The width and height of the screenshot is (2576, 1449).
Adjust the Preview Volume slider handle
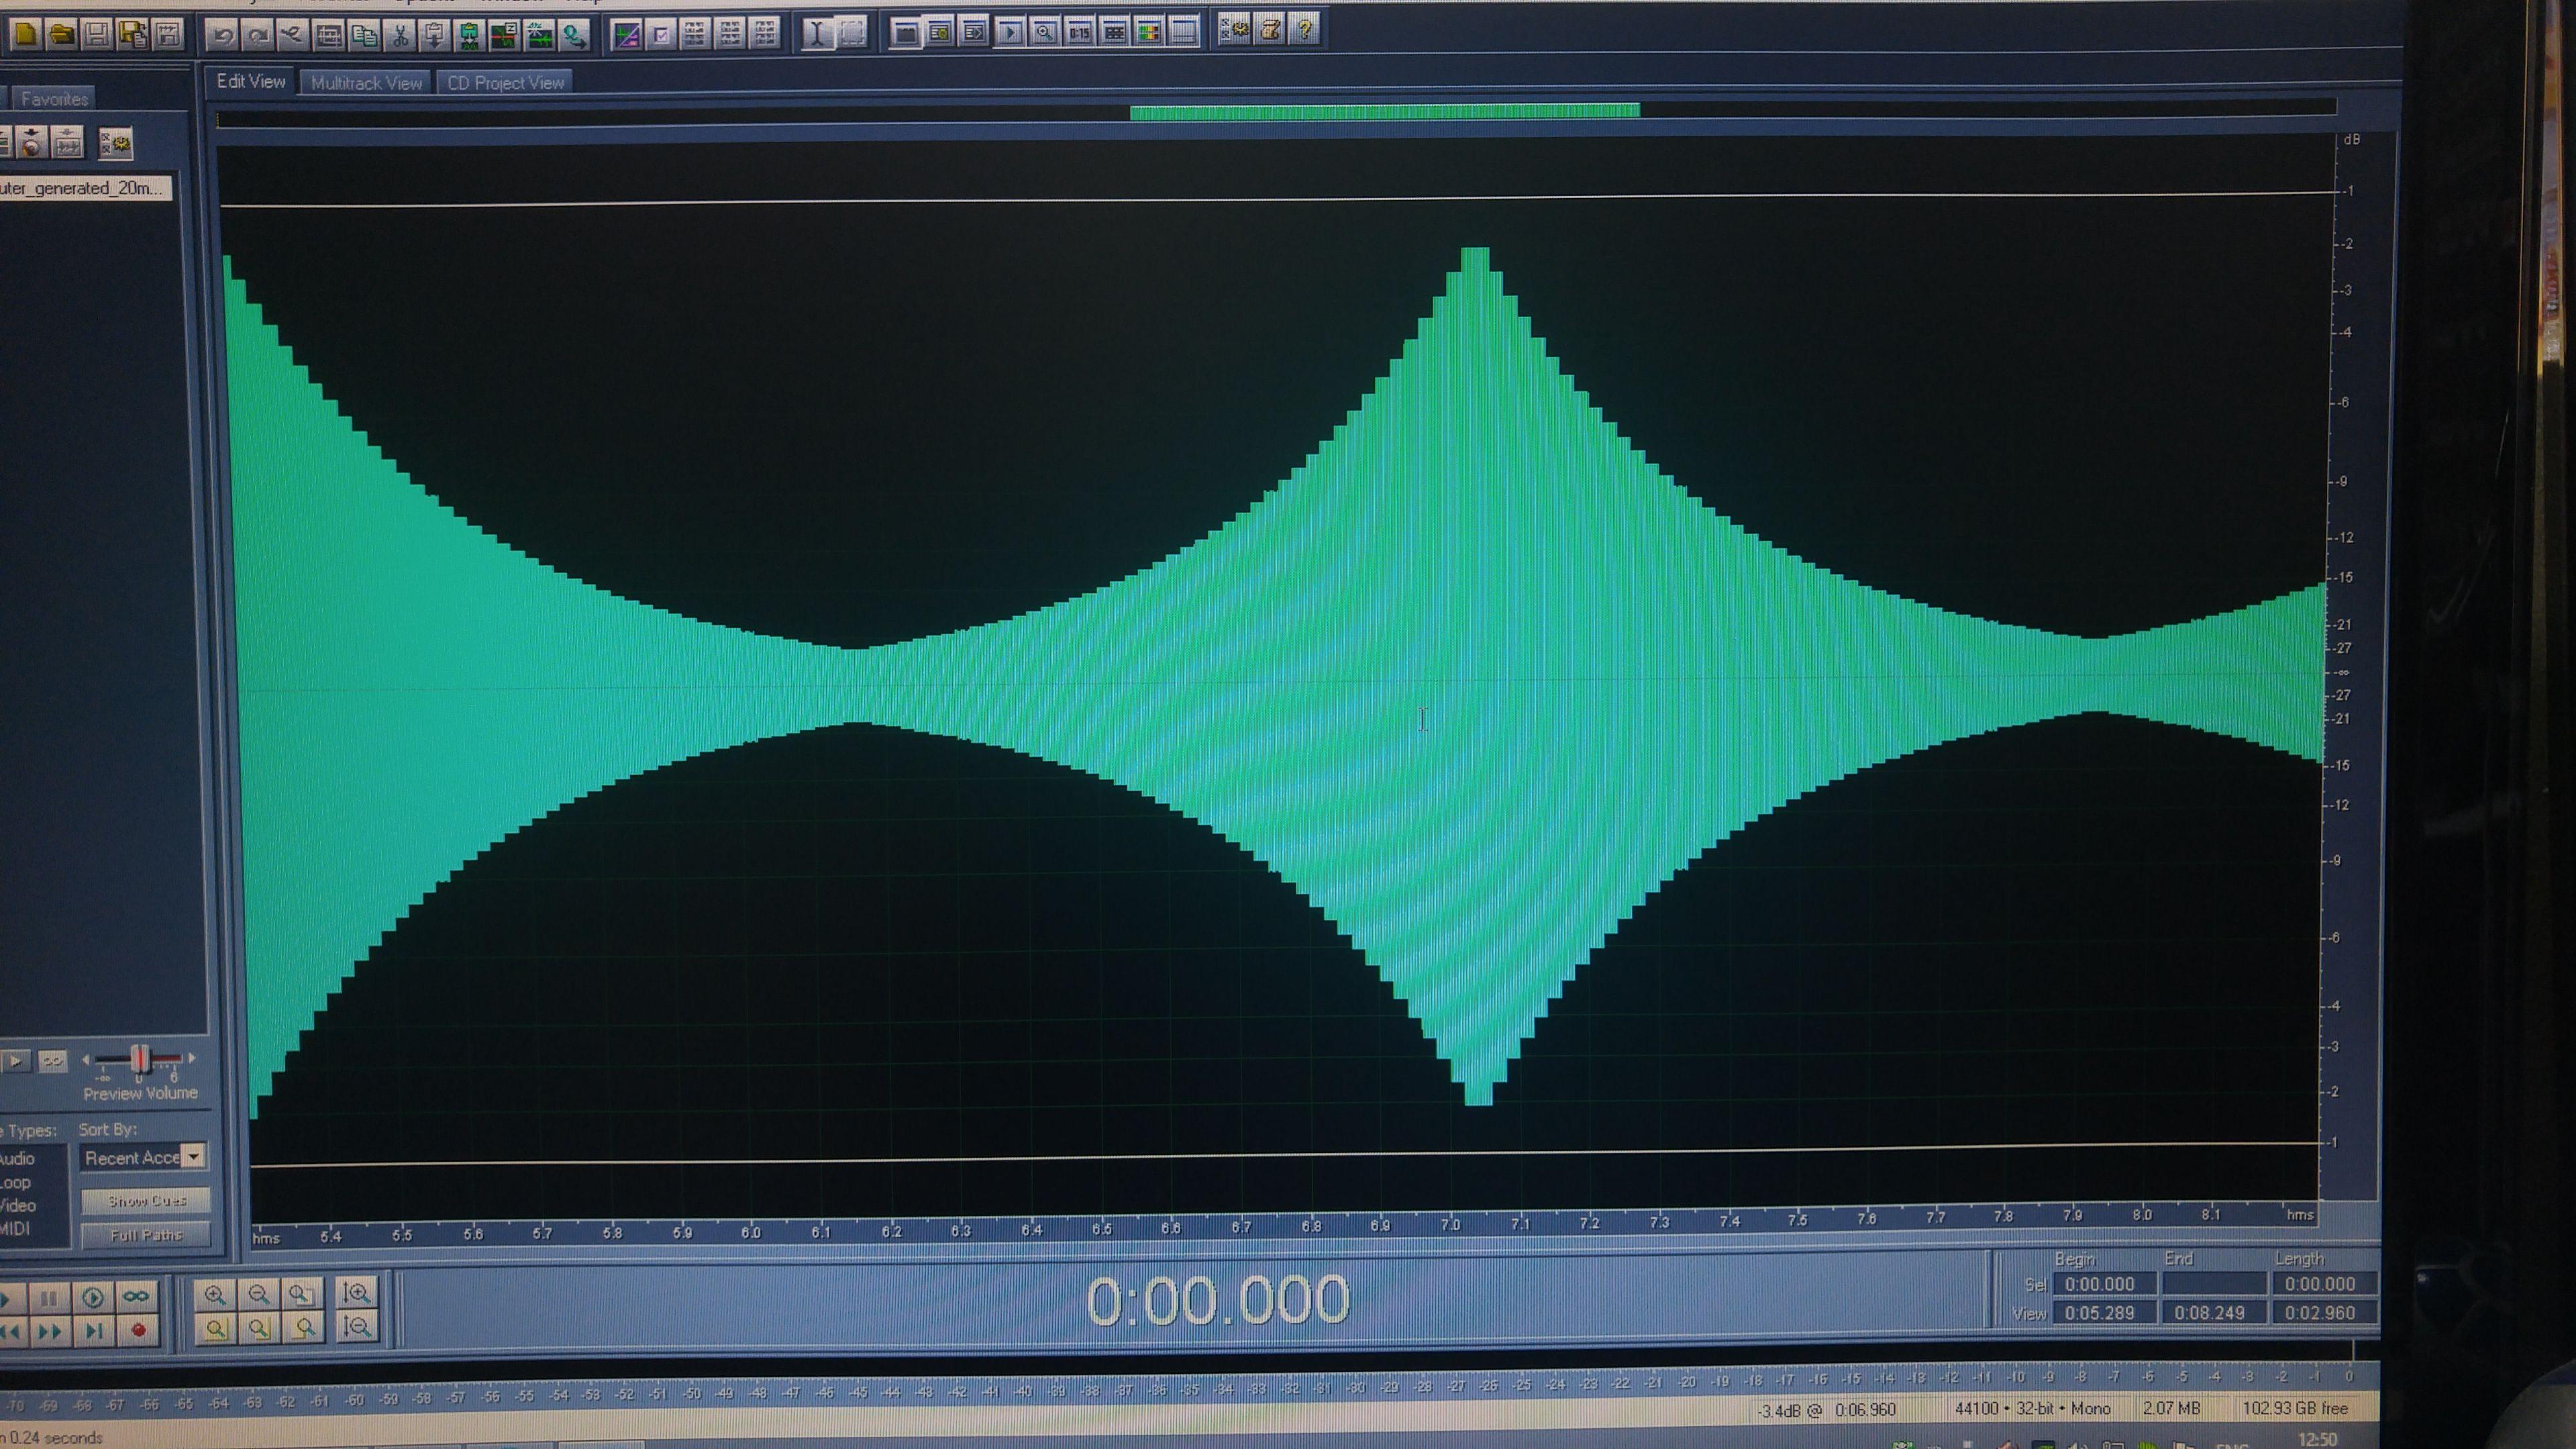click(x=141, y=1058)
